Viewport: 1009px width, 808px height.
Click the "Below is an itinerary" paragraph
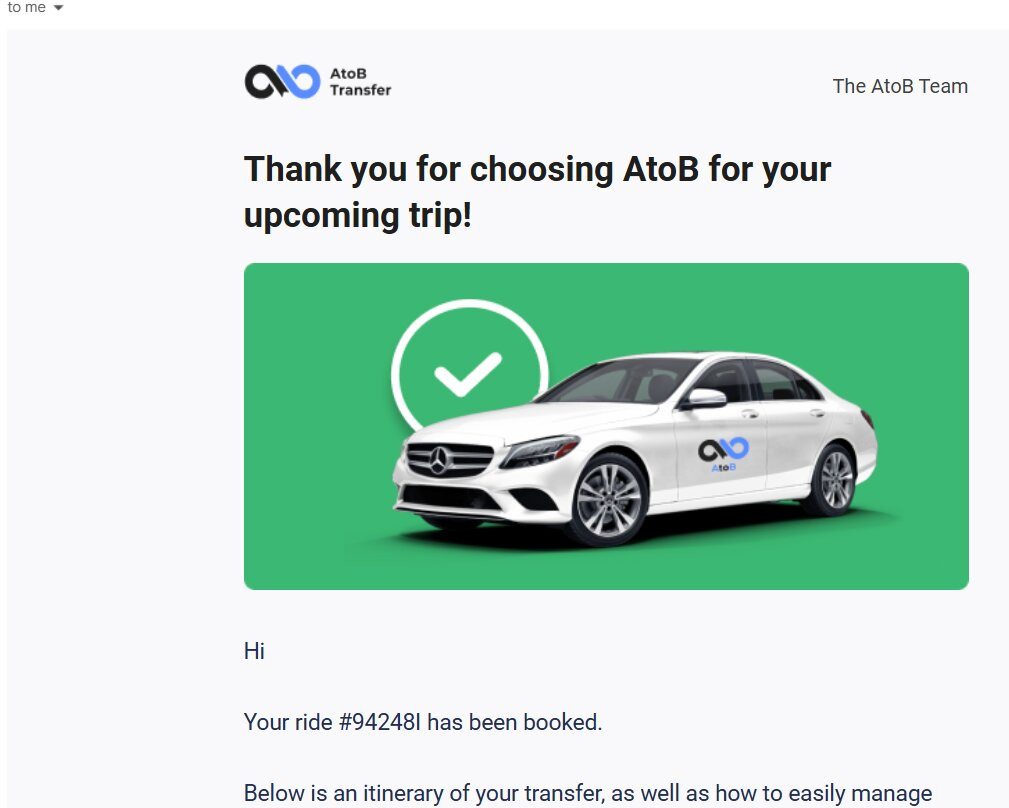(x=587, y=794)
